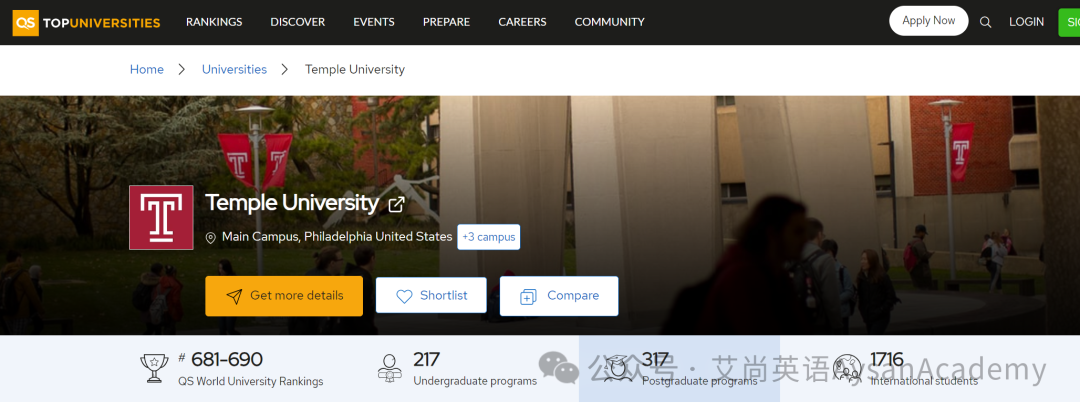This screenshot has width=1080, height=412.
Task: Click the 217 undergraduate programs value
Action: [x=426, y=360]
